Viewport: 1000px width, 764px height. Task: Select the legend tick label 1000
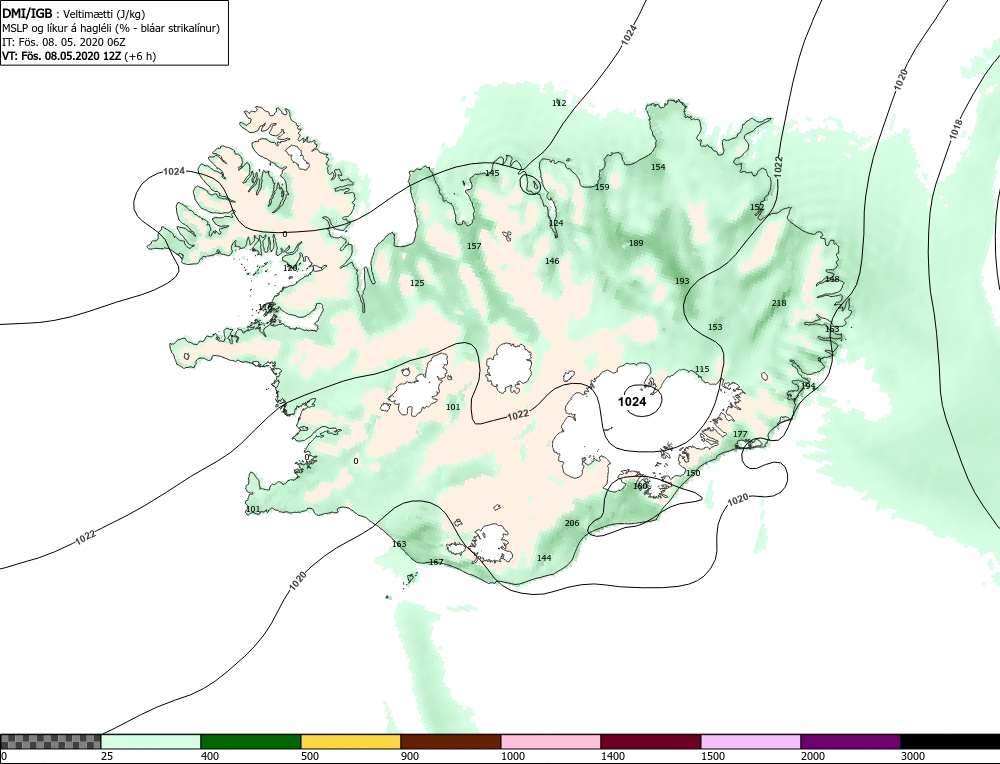(x=513, y=756)
